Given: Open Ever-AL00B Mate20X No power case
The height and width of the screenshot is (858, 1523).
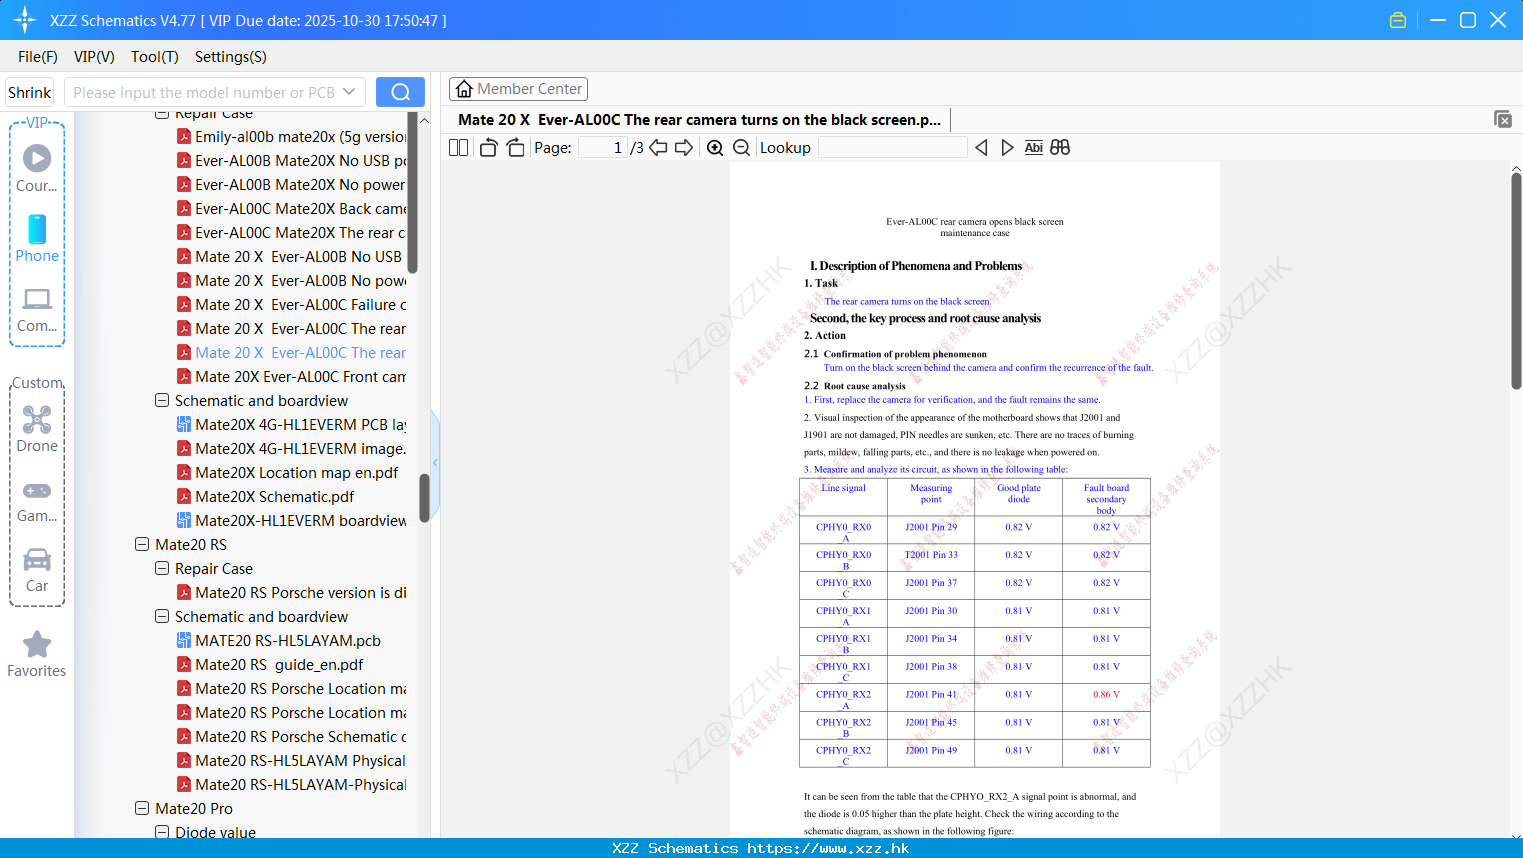Looking at the screenshot, I should click(291, 184).
